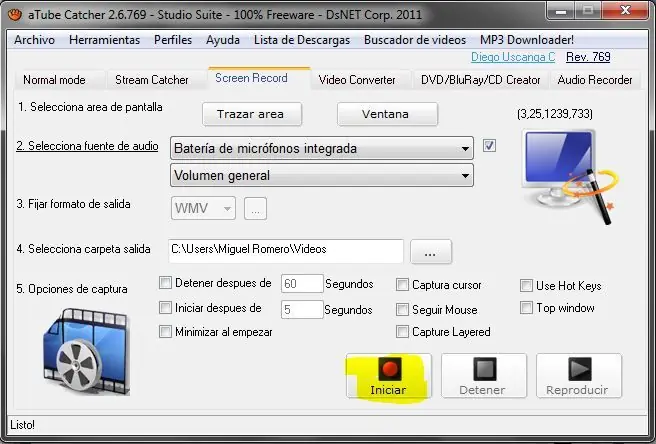Click the Iniciar button with red dot
The width and height of the screenshot is (656, 444).
388,375
